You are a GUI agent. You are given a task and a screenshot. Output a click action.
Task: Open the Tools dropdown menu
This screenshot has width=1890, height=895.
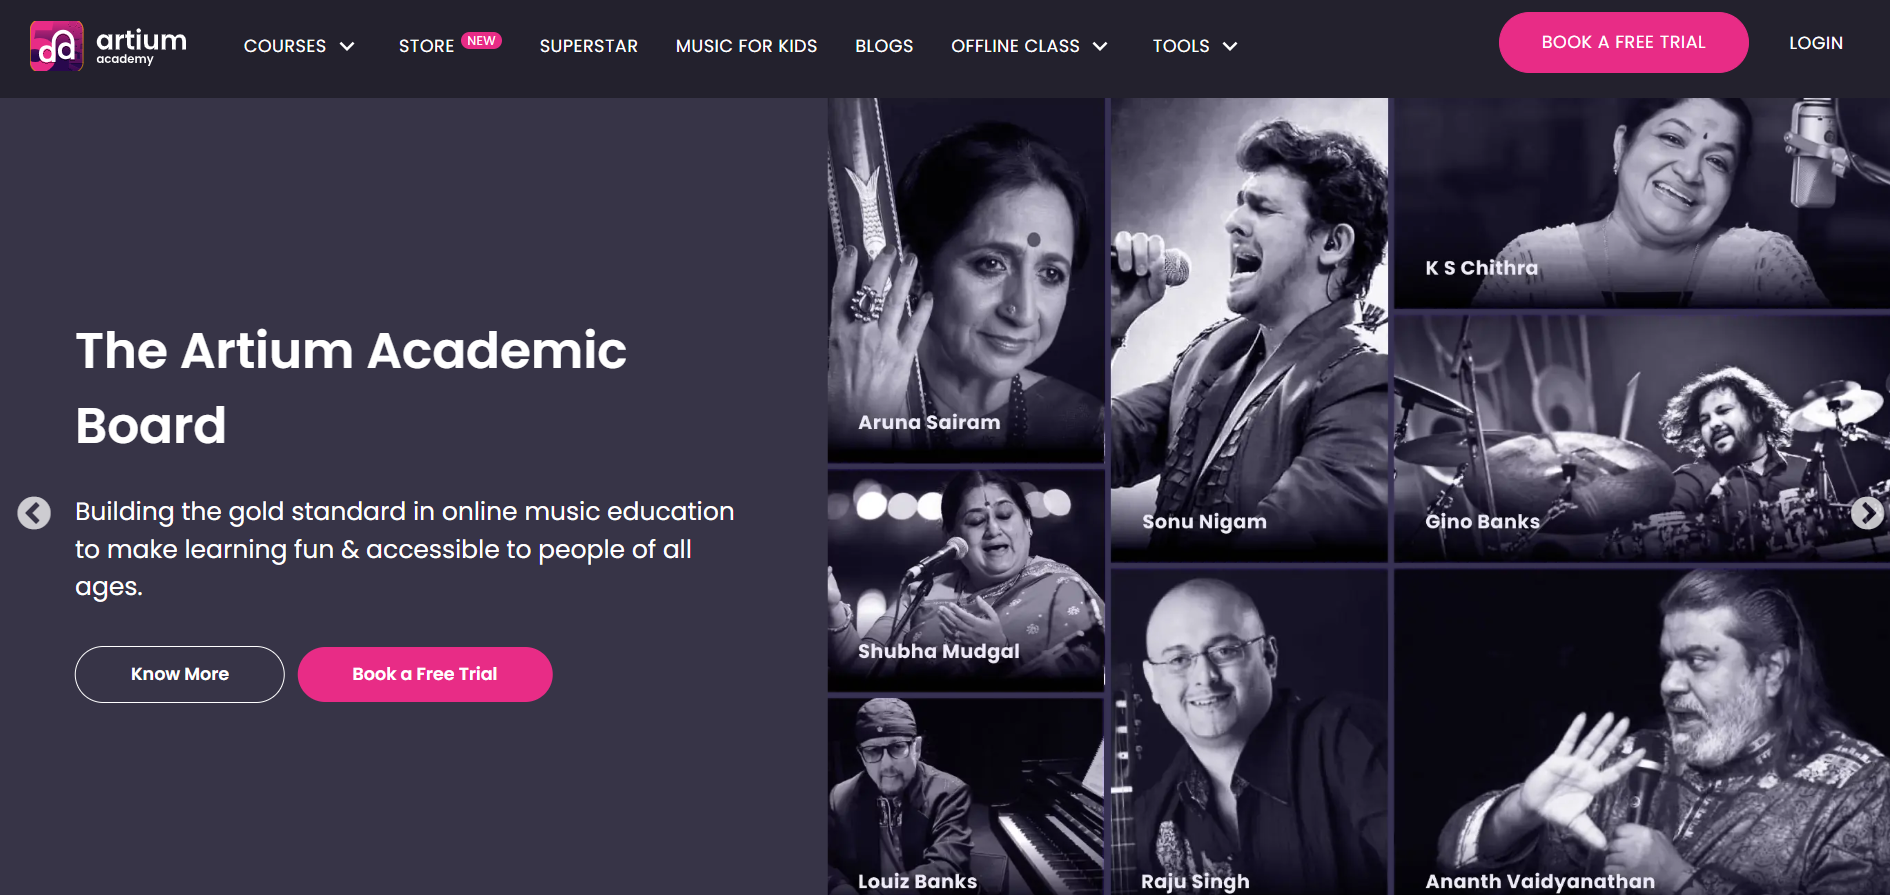pyautogui.click(x=1195, y=46)
